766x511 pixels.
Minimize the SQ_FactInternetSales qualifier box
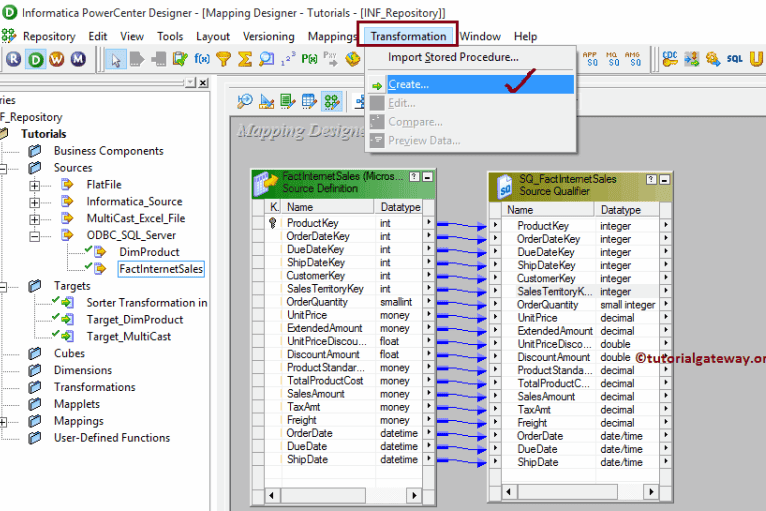664,180
